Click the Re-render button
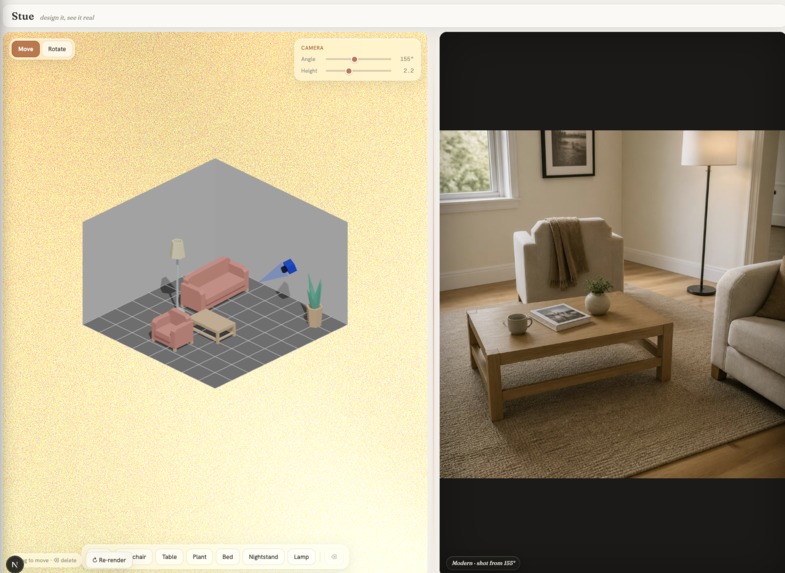Viewport: 785px width, 573px height. [x=109, y=560]
